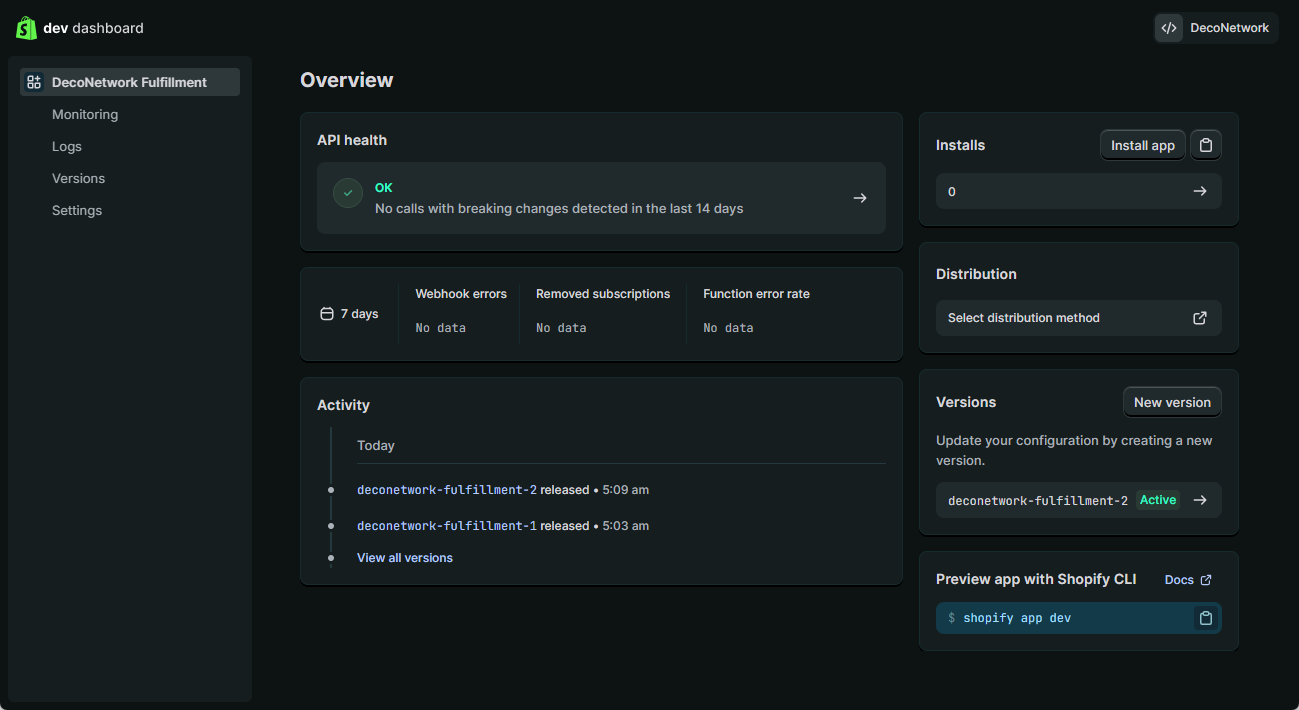This screenshot has height=710, width=1299.
Task: Open deconetwork-fulfillment-2 in Activity
Action: [447, 490]
